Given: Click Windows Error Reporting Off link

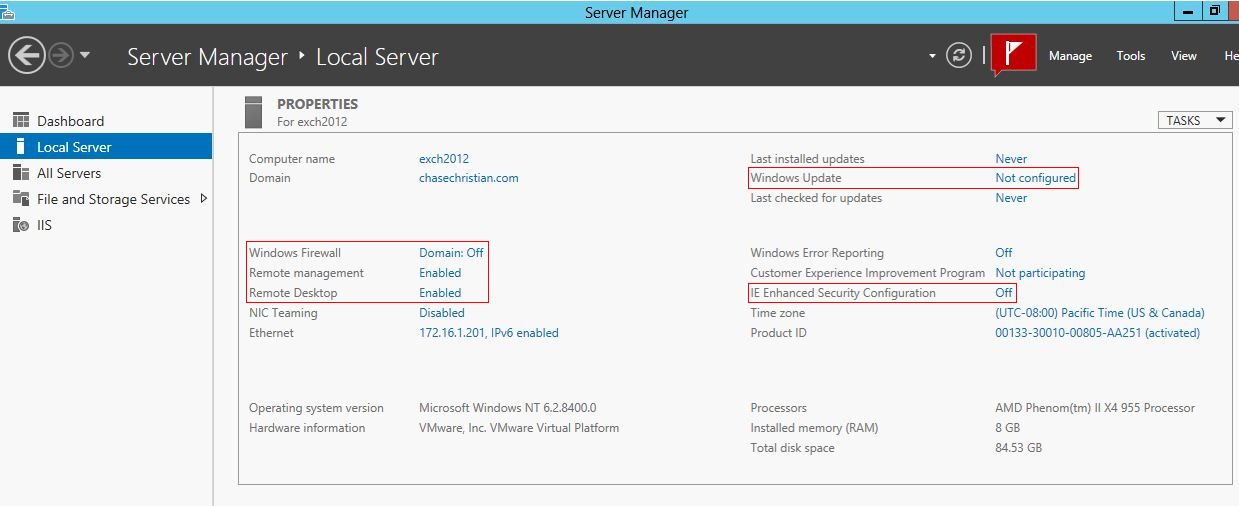Looking at the screenshot, I should click(x=1004, y=253).
